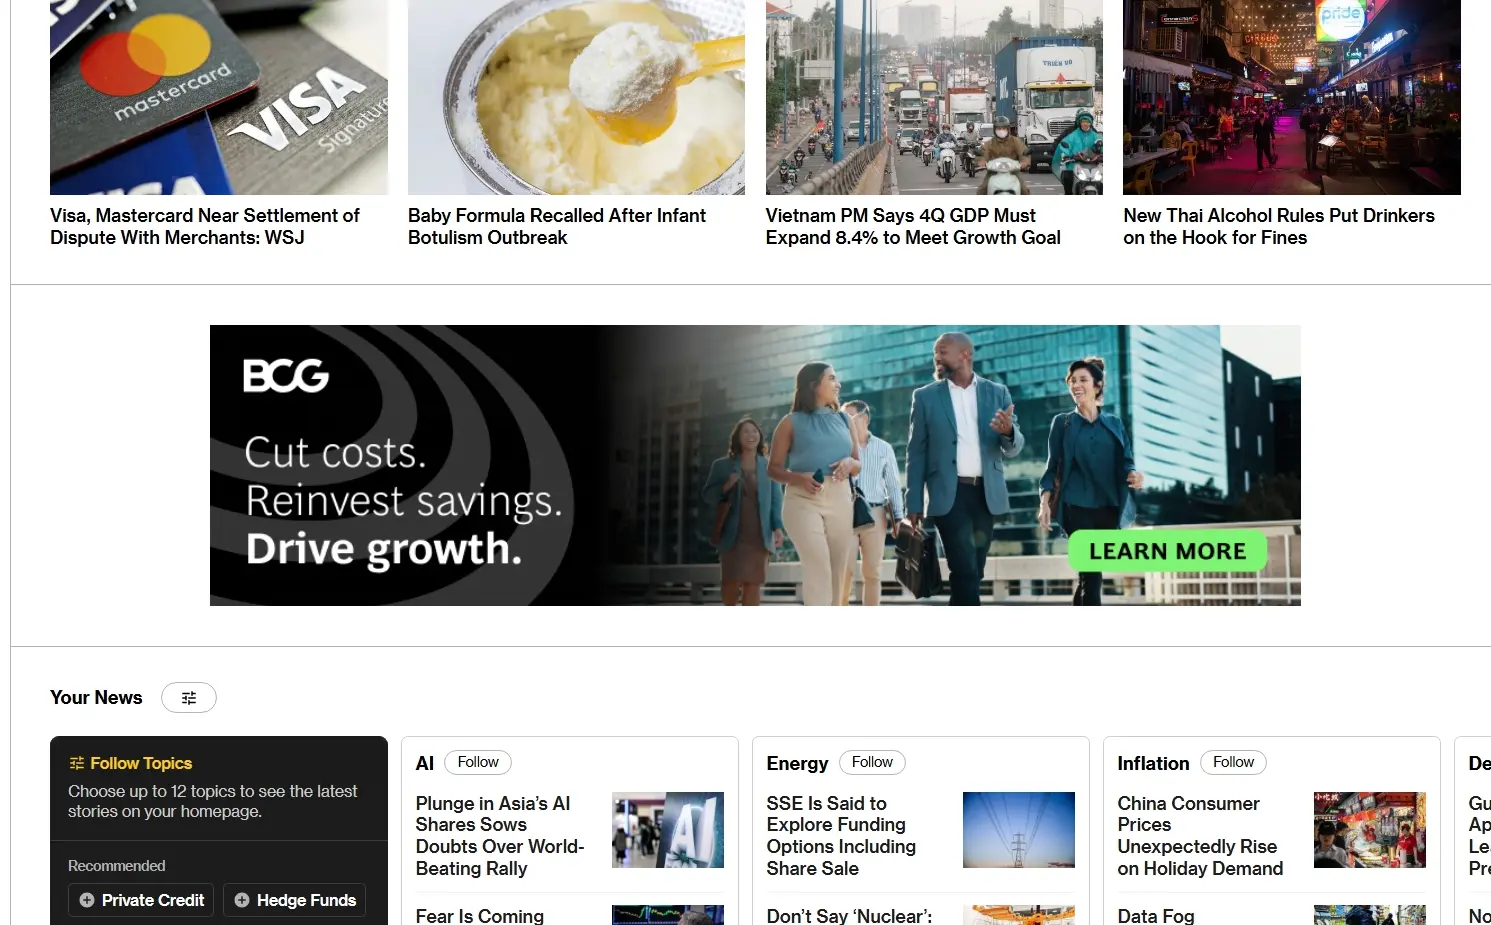Read the Baby Formula recall story

(x=556, y=226)
